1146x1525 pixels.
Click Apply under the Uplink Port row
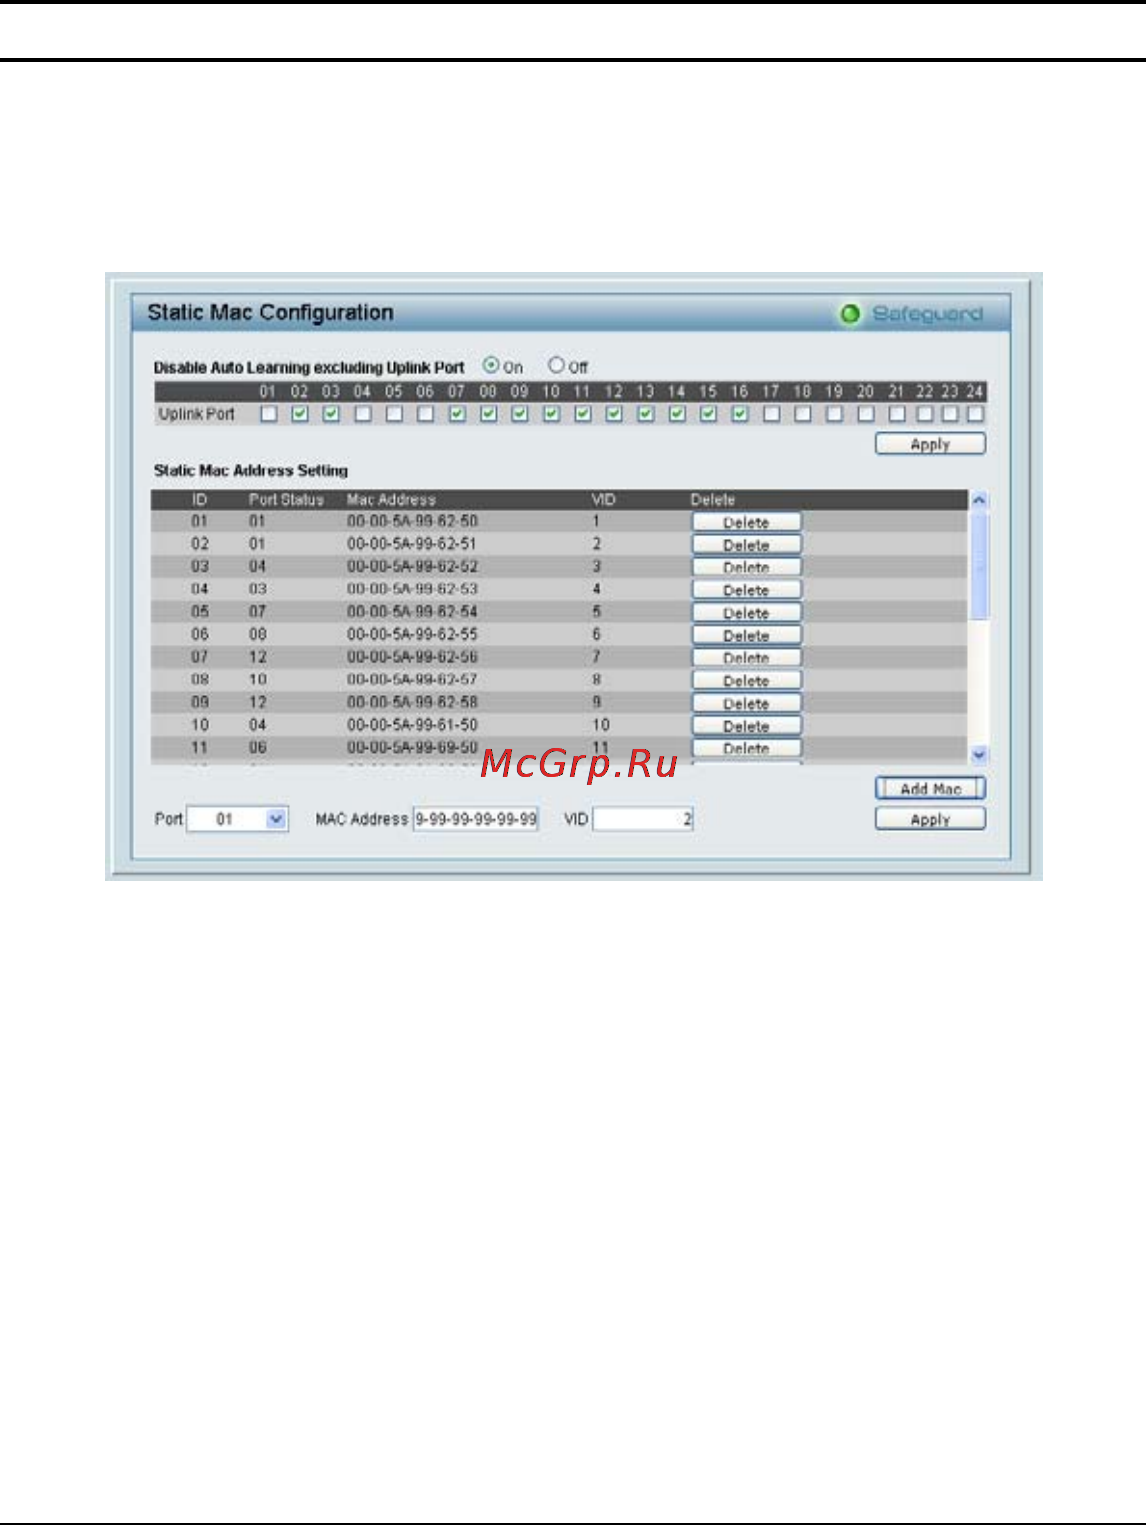tap(930, 444)
